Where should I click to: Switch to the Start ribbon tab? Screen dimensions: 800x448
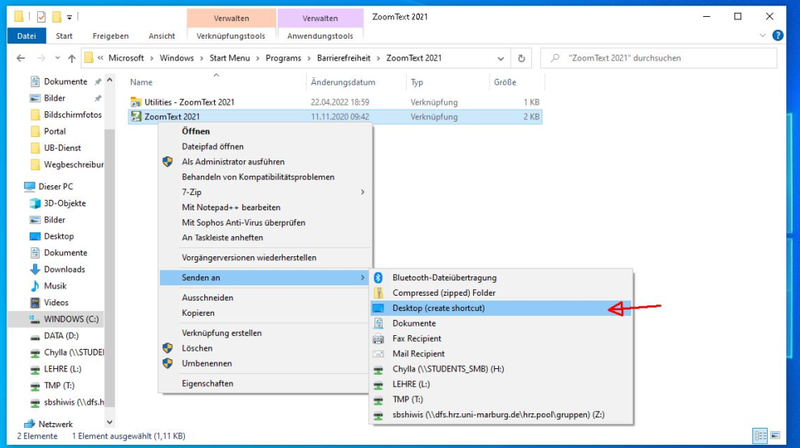[64, 36]
